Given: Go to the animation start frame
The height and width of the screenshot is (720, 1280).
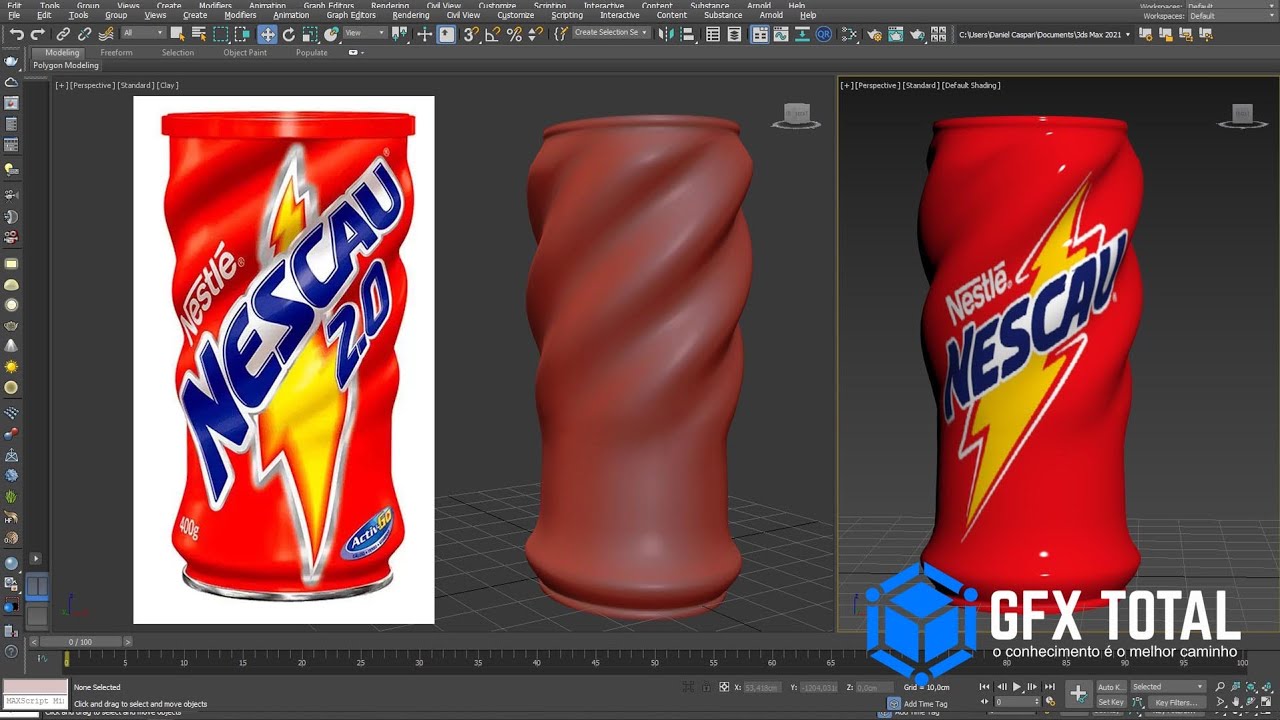Looking at the screenshot, I should [x=985, y=687].
